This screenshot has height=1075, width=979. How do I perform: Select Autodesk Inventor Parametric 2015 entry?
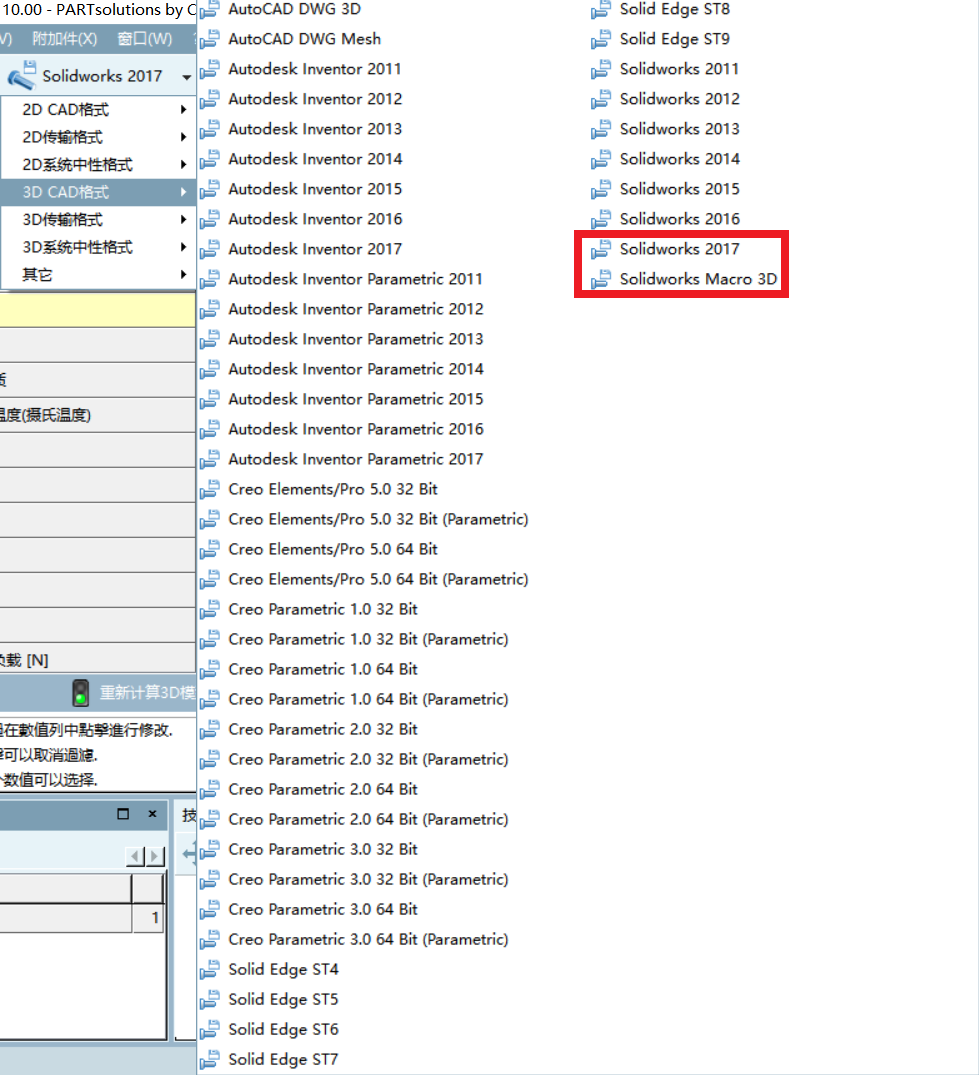pyautogui.click(x=355, y=399)
